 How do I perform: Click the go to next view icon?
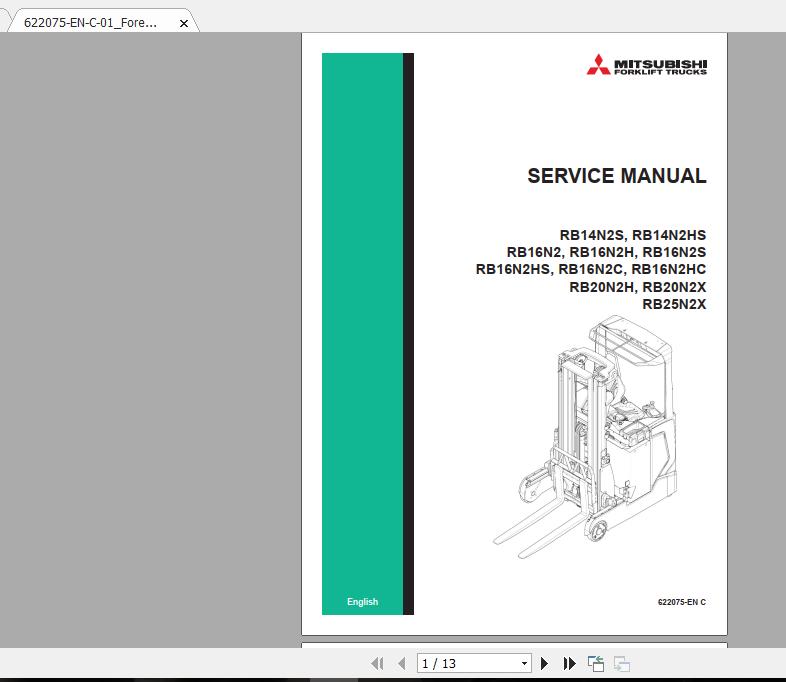click(x=622, y=663)
